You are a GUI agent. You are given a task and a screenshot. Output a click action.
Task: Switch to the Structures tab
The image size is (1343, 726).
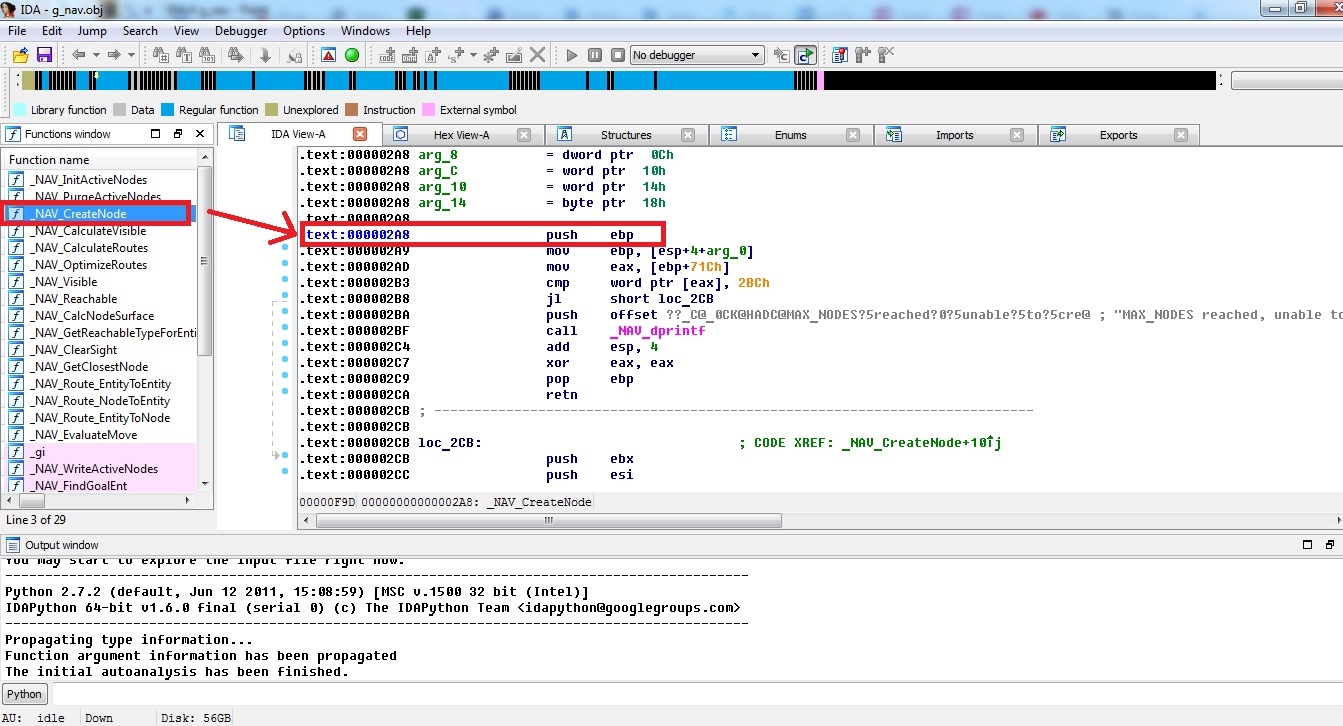click(x=626, y=135)
